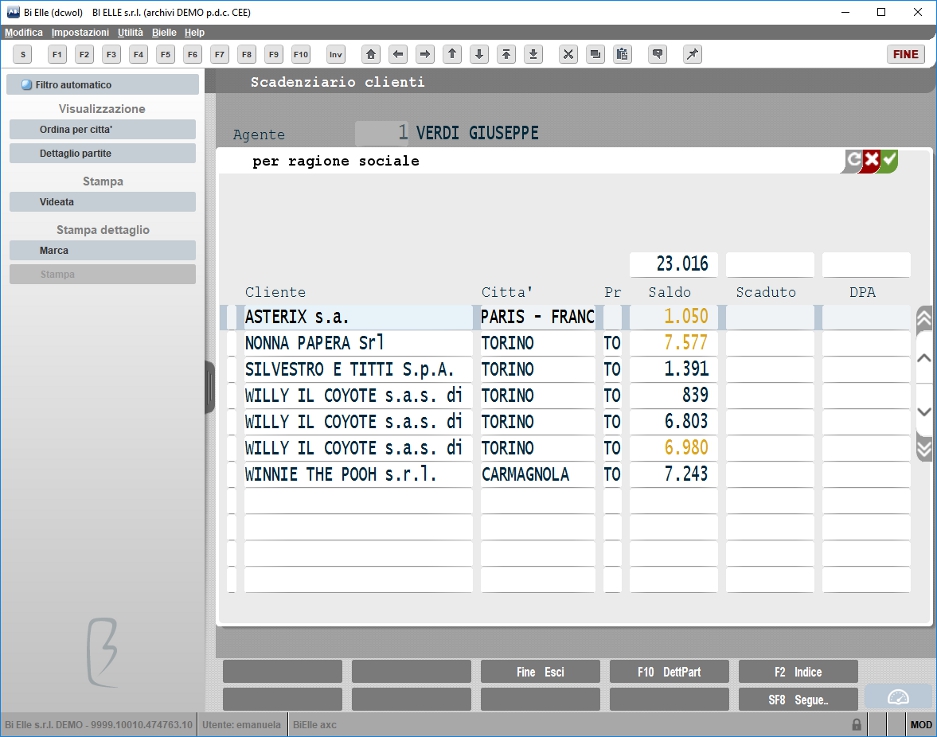Click the F10 DettPart button

[669, 672]
